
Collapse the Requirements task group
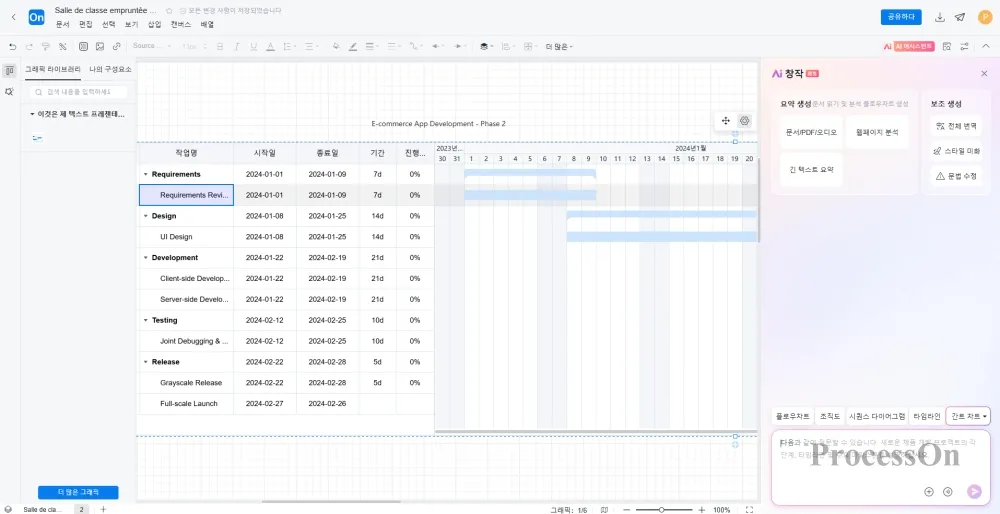[x=145, y=174]
